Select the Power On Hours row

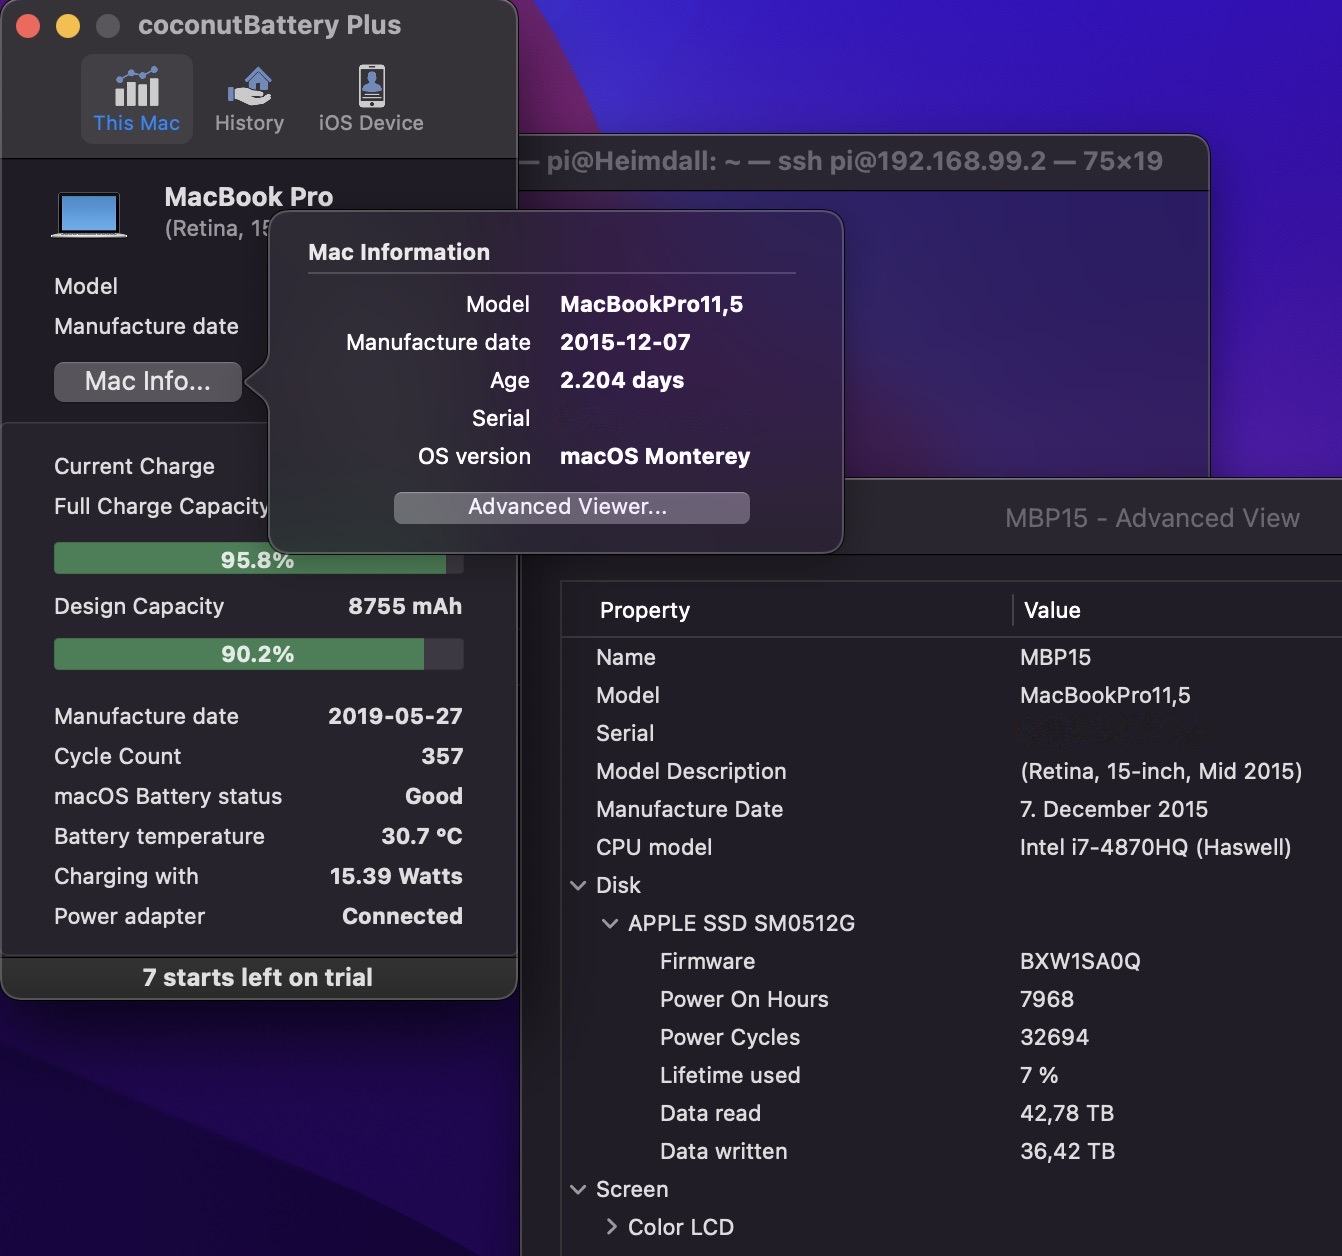tap(951, 999)
